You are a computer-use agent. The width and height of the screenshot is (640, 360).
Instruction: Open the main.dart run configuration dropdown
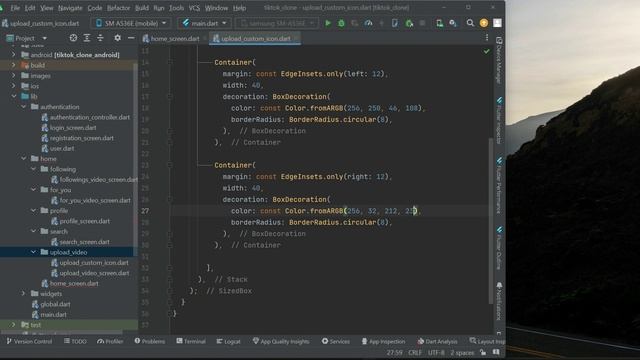pyautogui.click(x=204, y=23)
